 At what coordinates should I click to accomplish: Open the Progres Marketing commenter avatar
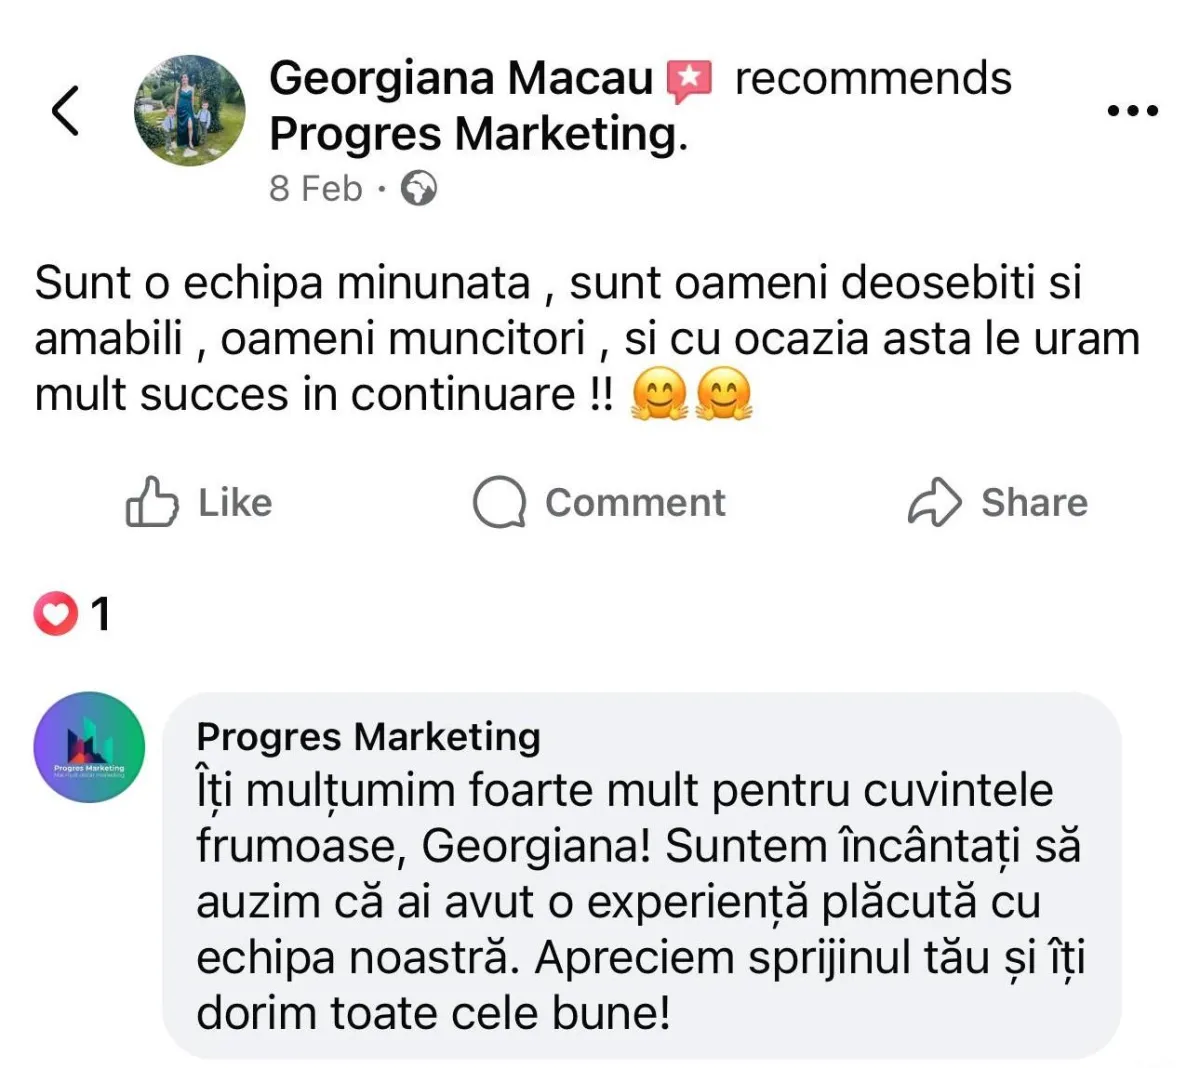click(90, 747)
